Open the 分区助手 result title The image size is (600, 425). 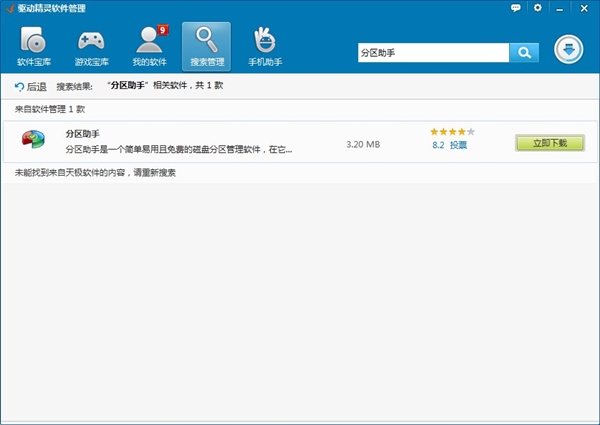[82, 134]
